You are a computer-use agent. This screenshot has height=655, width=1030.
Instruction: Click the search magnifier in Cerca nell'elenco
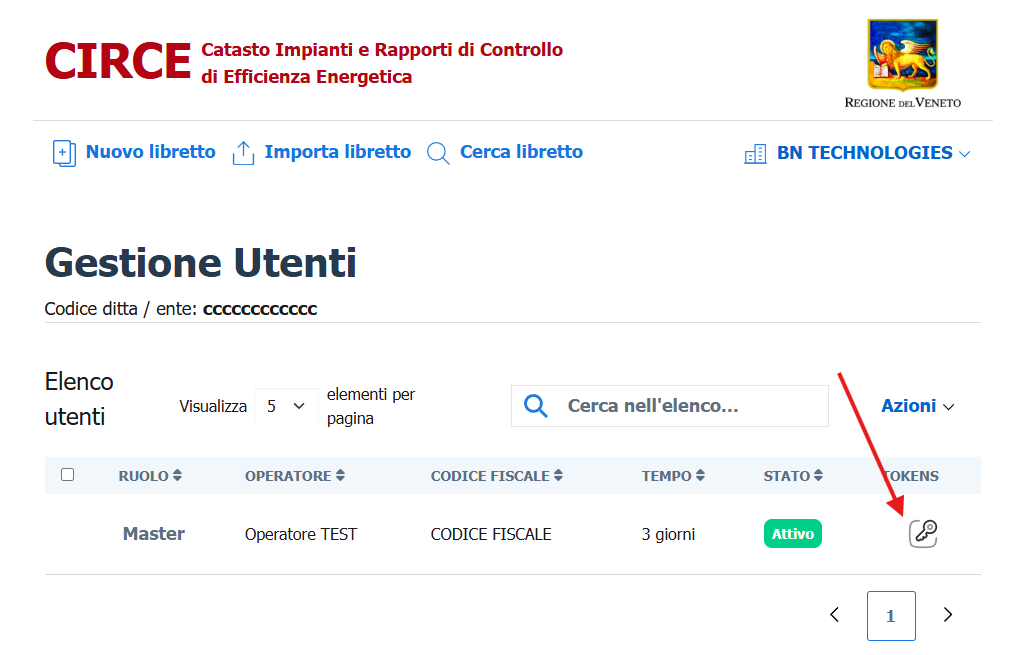tap(536, 406)
